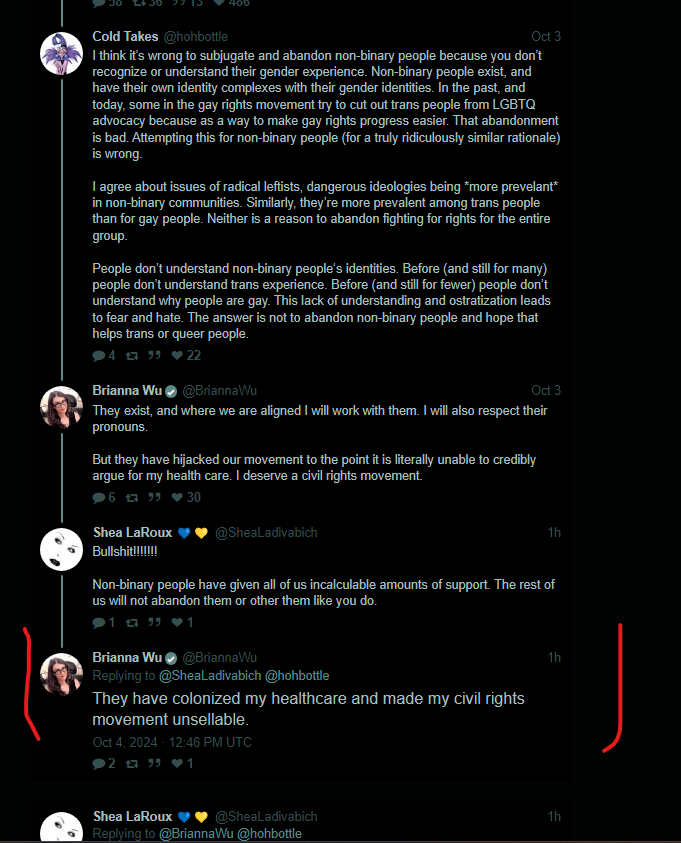Like Shea LaRoux's 'Bullshit!!!!!!!' reply
This screenshot has height=843, width=681.
click(182, 623)
